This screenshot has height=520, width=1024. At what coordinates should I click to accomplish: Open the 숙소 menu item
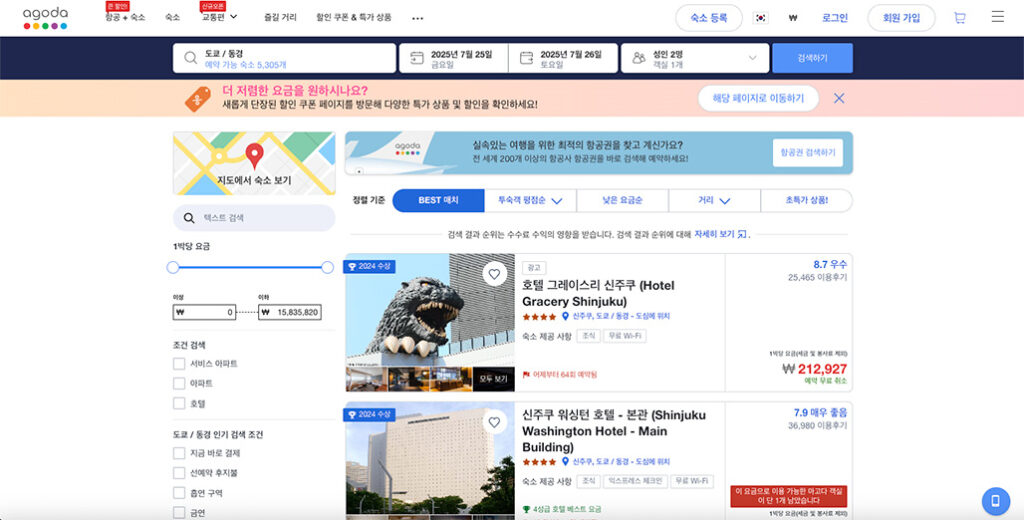pyautogui.click(x=172, y=18)
